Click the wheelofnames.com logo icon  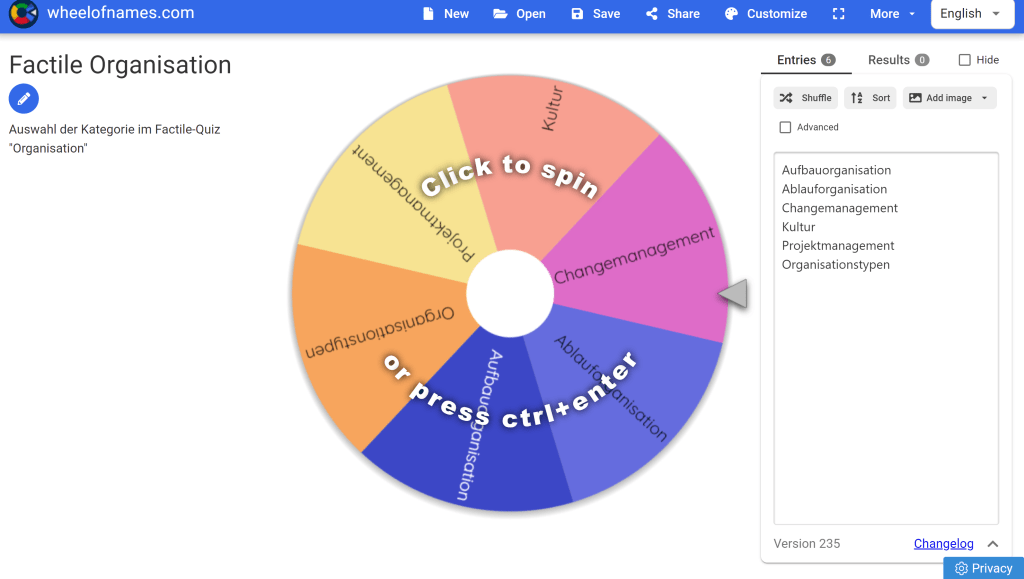pyautogui.click(x=23, y=14)
